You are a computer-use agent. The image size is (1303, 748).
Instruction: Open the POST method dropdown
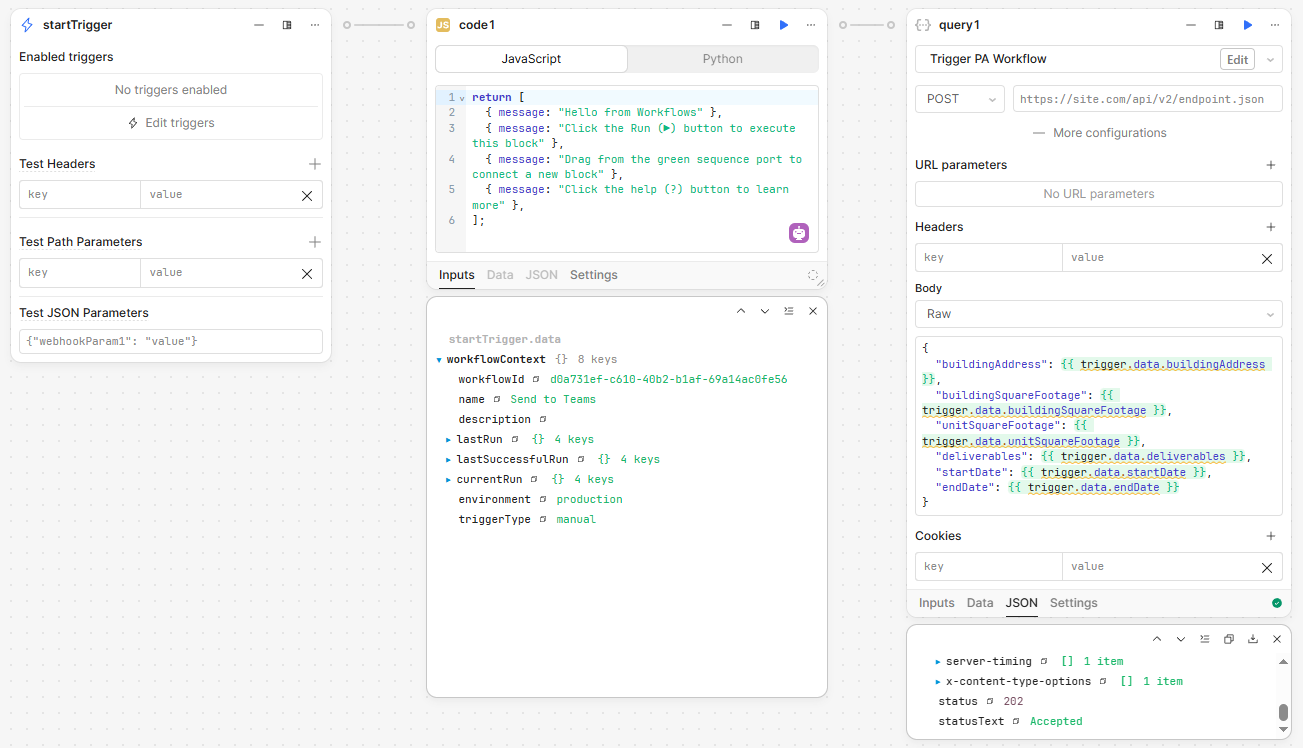[959, 99]
